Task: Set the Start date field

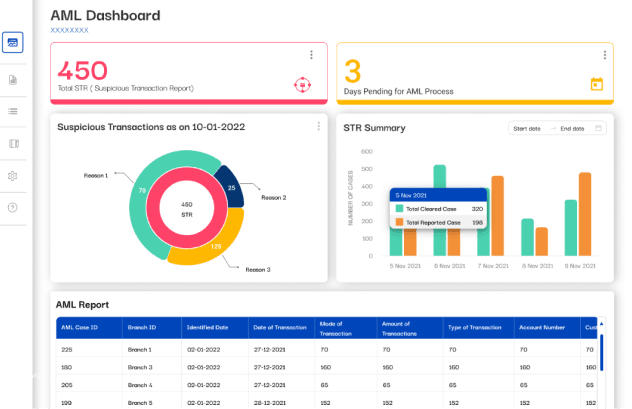Action: (527, 129)
